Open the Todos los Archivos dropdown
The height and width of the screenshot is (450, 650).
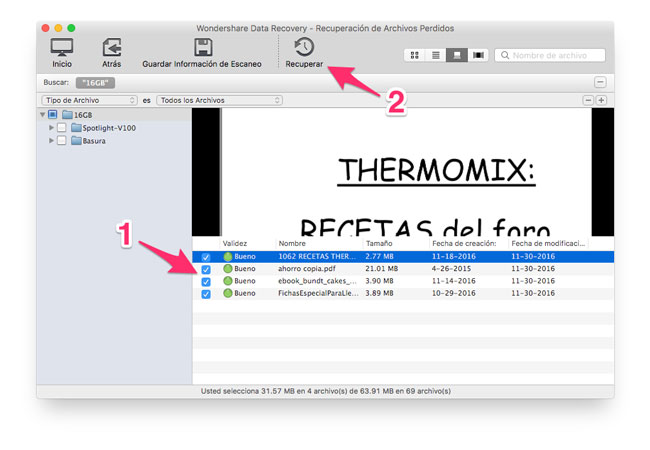pyautogui.click(x=219, y=100)
